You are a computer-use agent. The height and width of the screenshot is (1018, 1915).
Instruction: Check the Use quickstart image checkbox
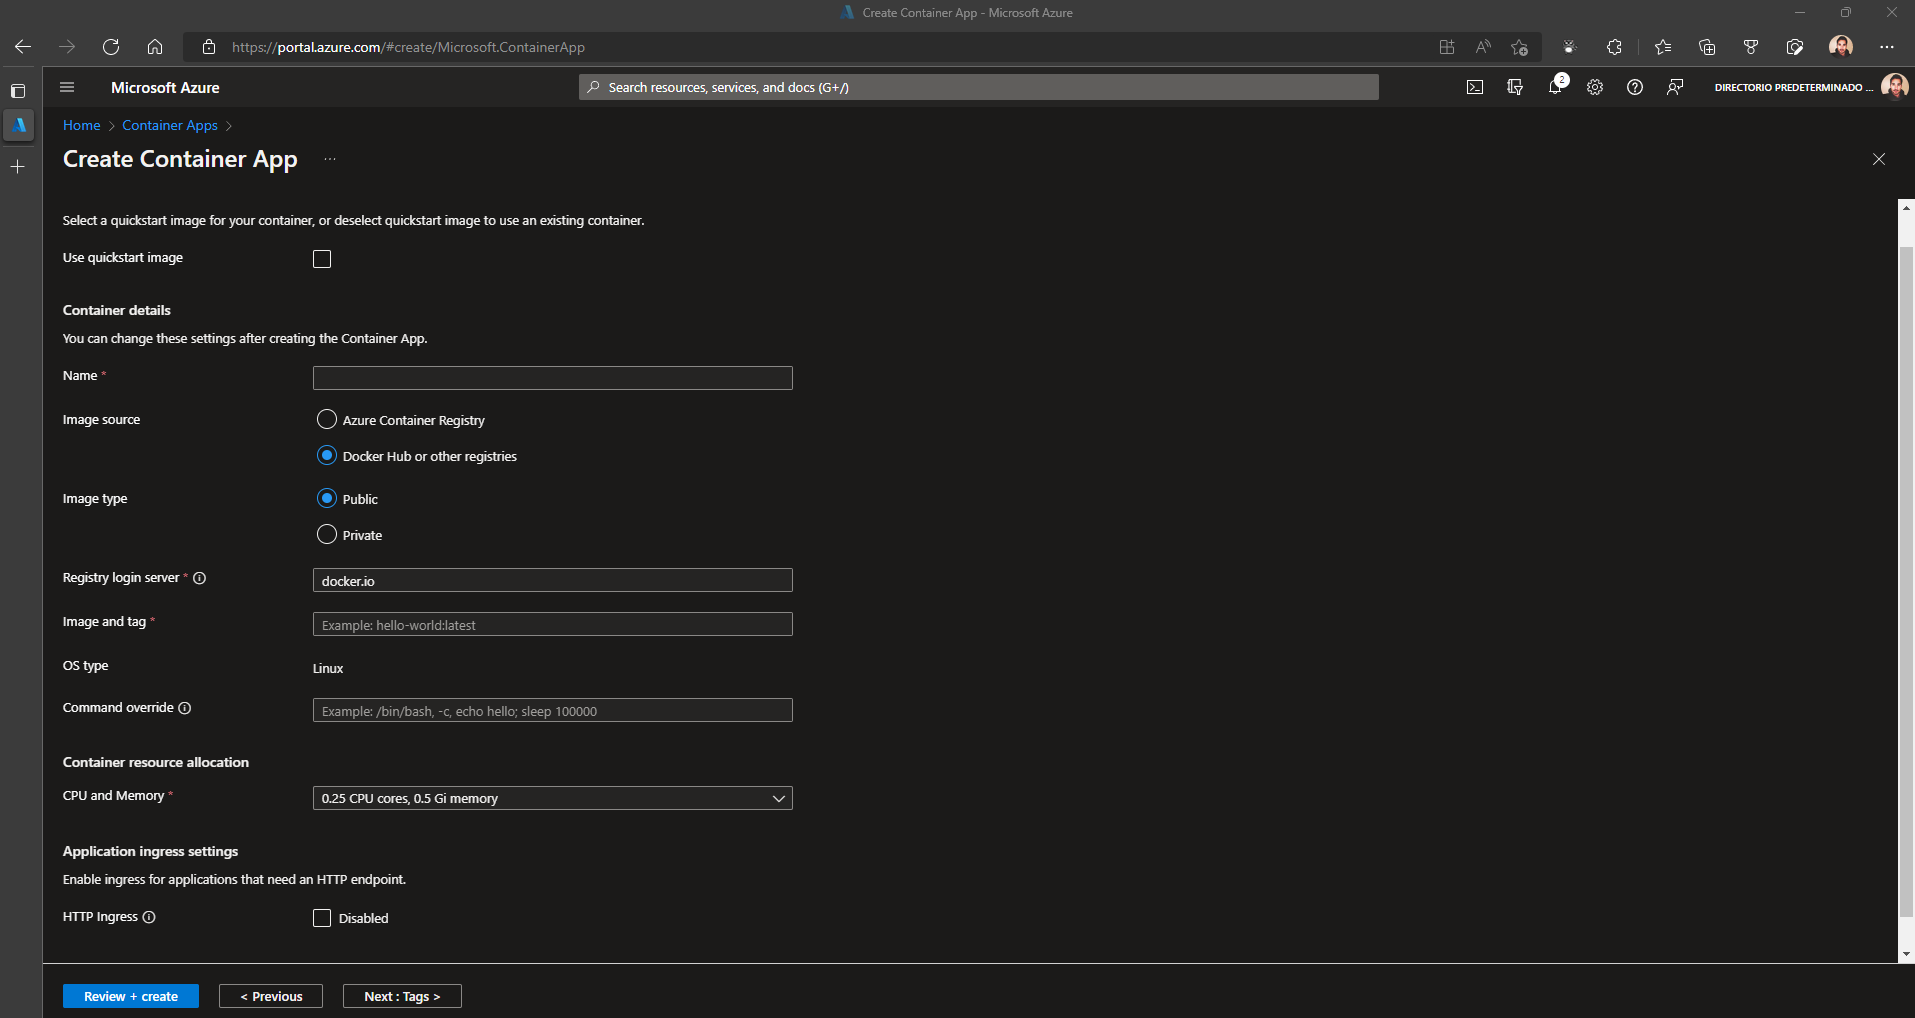point(321,258)
